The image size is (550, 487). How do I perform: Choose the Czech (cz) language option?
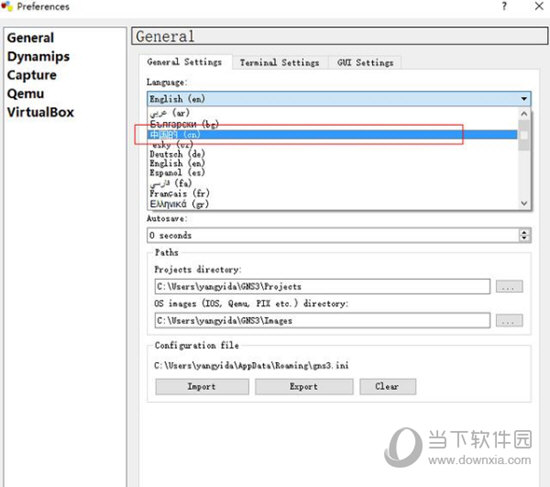[332, 144]
